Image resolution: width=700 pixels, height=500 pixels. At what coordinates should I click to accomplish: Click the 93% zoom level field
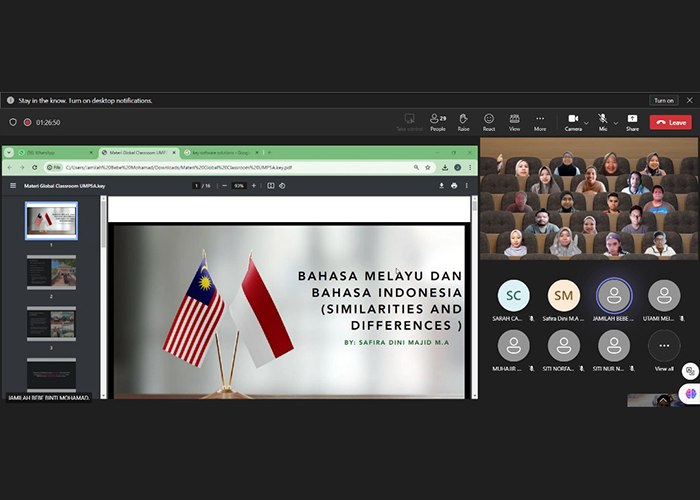click(x=239, y=186)
